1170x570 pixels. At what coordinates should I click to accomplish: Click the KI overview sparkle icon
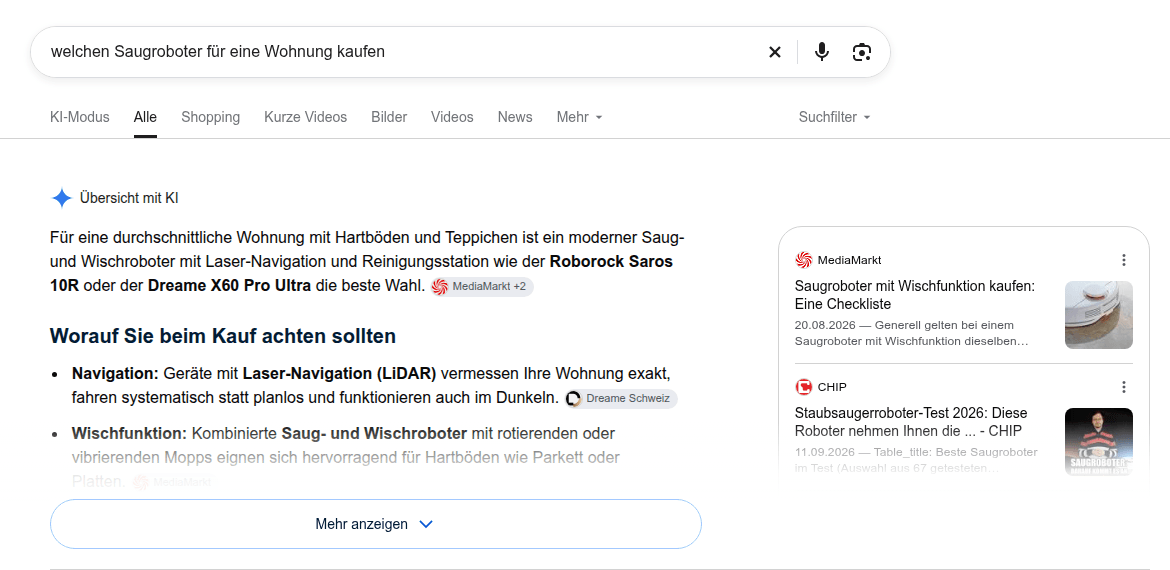(x=61, y=198)
